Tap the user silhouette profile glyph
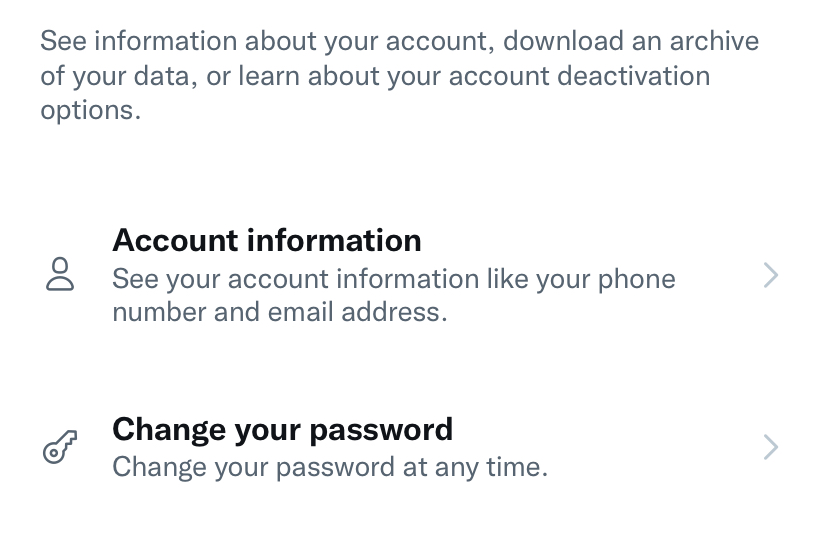Image resolution: width=828 pixels, height=540 pixels. click(x=60, y=274)
